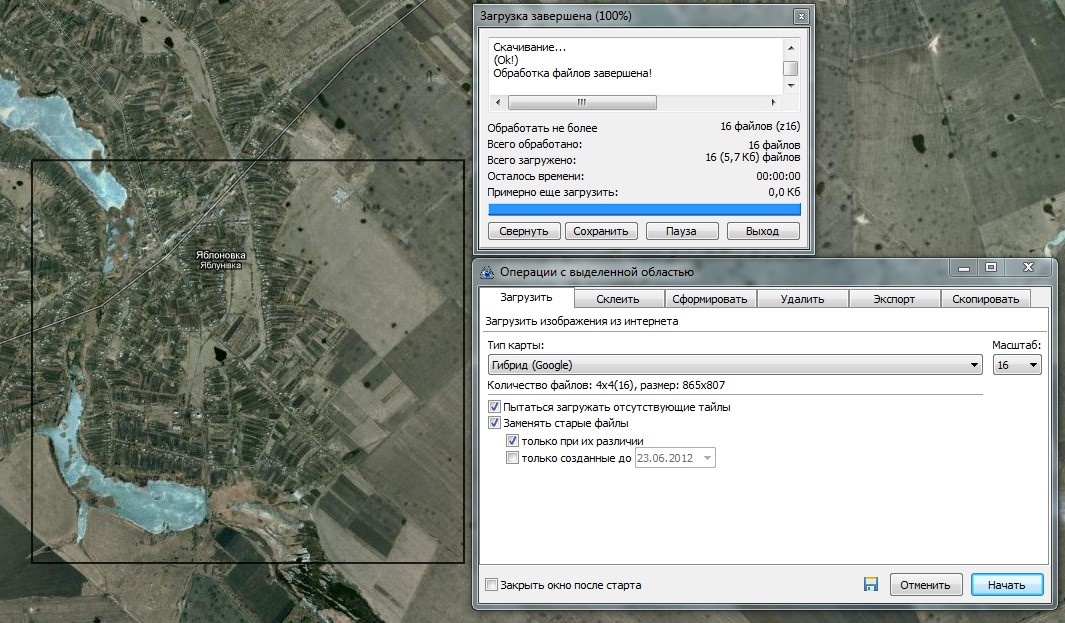
Task: Enable 'Закрыть окно после старта' checkbox
Action: click(491, 585)
